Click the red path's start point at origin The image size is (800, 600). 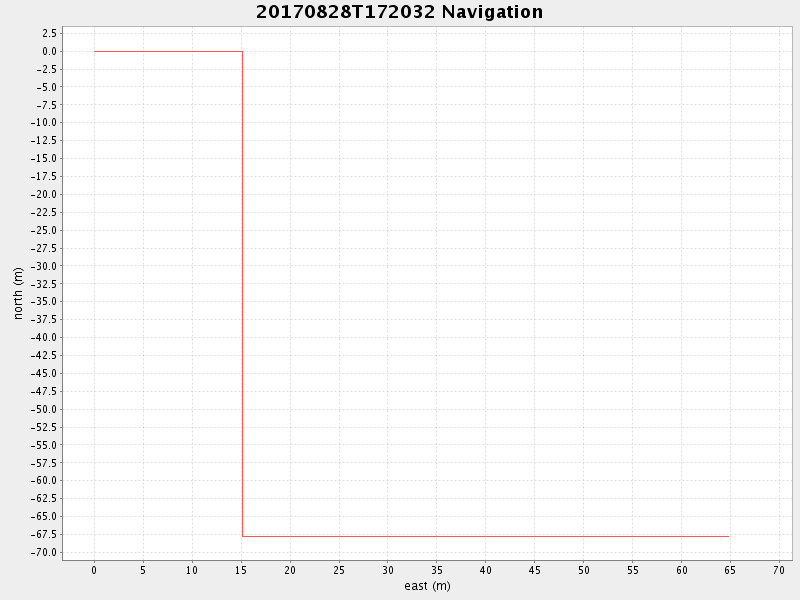click(x=94, y=51)
